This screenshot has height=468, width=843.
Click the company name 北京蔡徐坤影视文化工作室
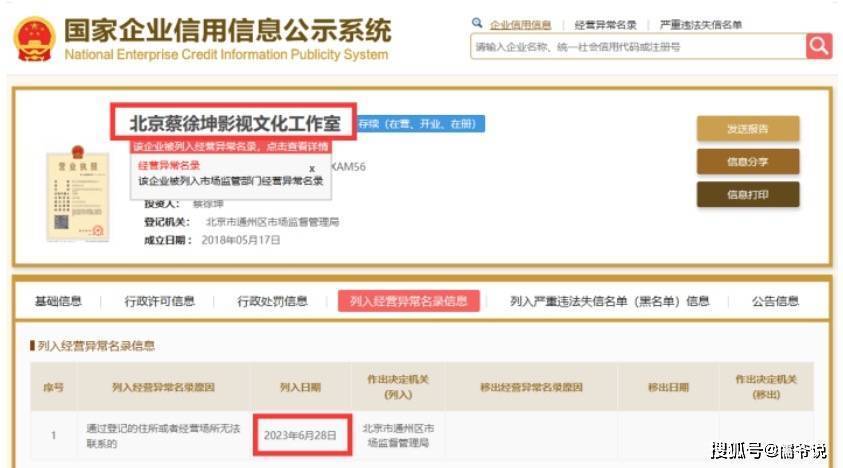[x=235, y=124]
